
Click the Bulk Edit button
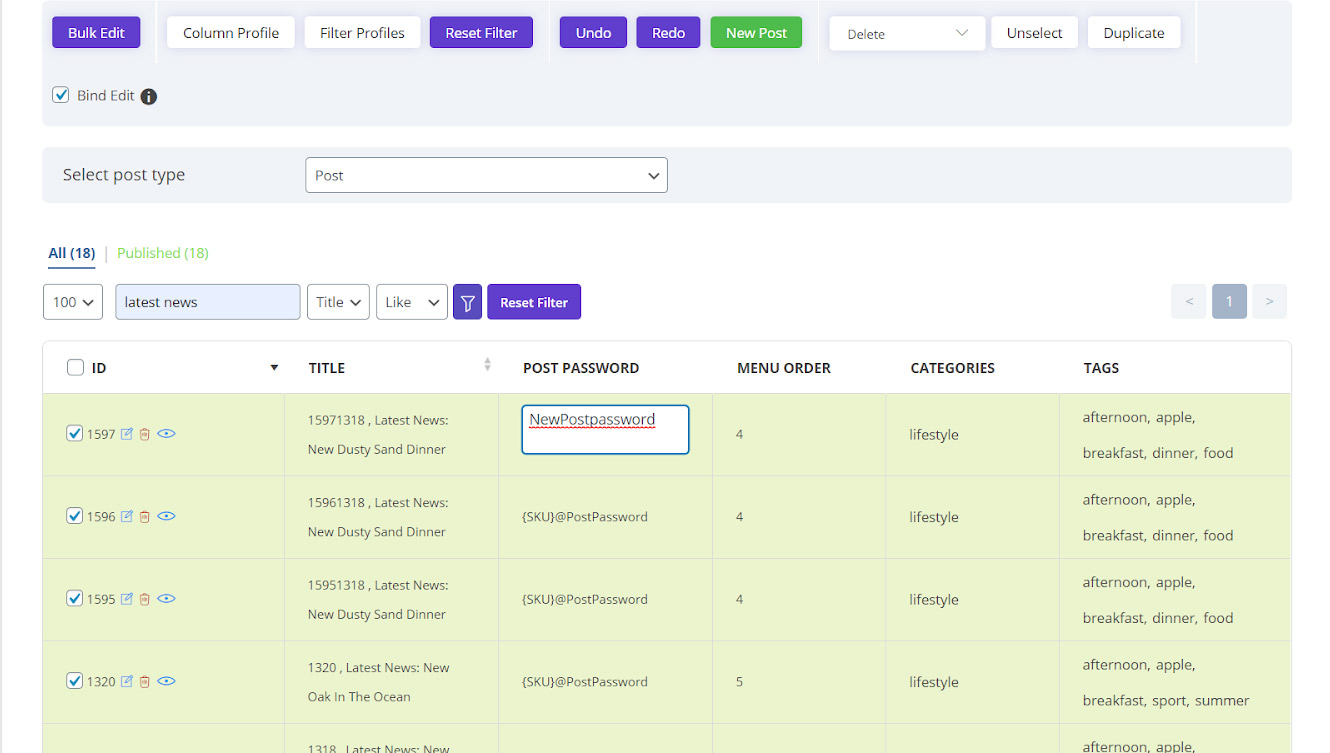click(x=96, y=32)
